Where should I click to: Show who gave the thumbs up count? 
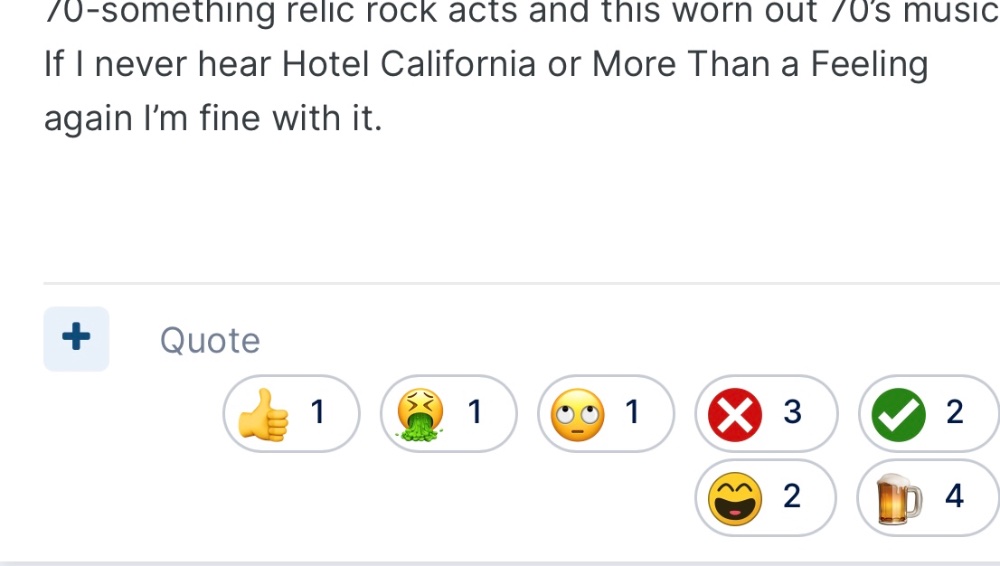(x=318, y=412)
